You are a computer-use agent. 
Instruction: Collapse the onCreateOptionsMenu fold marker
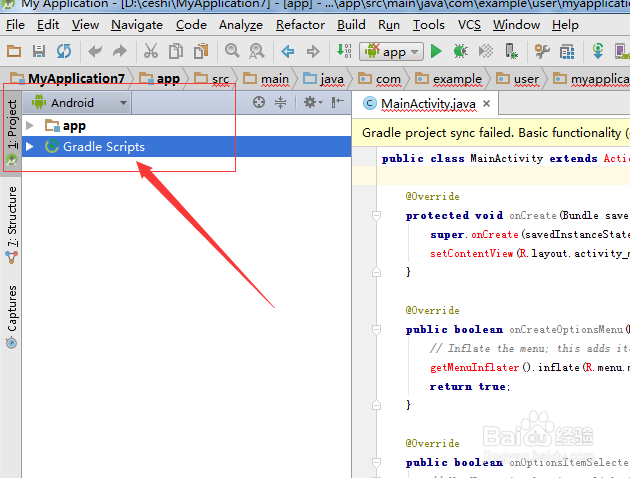point(376,330)
